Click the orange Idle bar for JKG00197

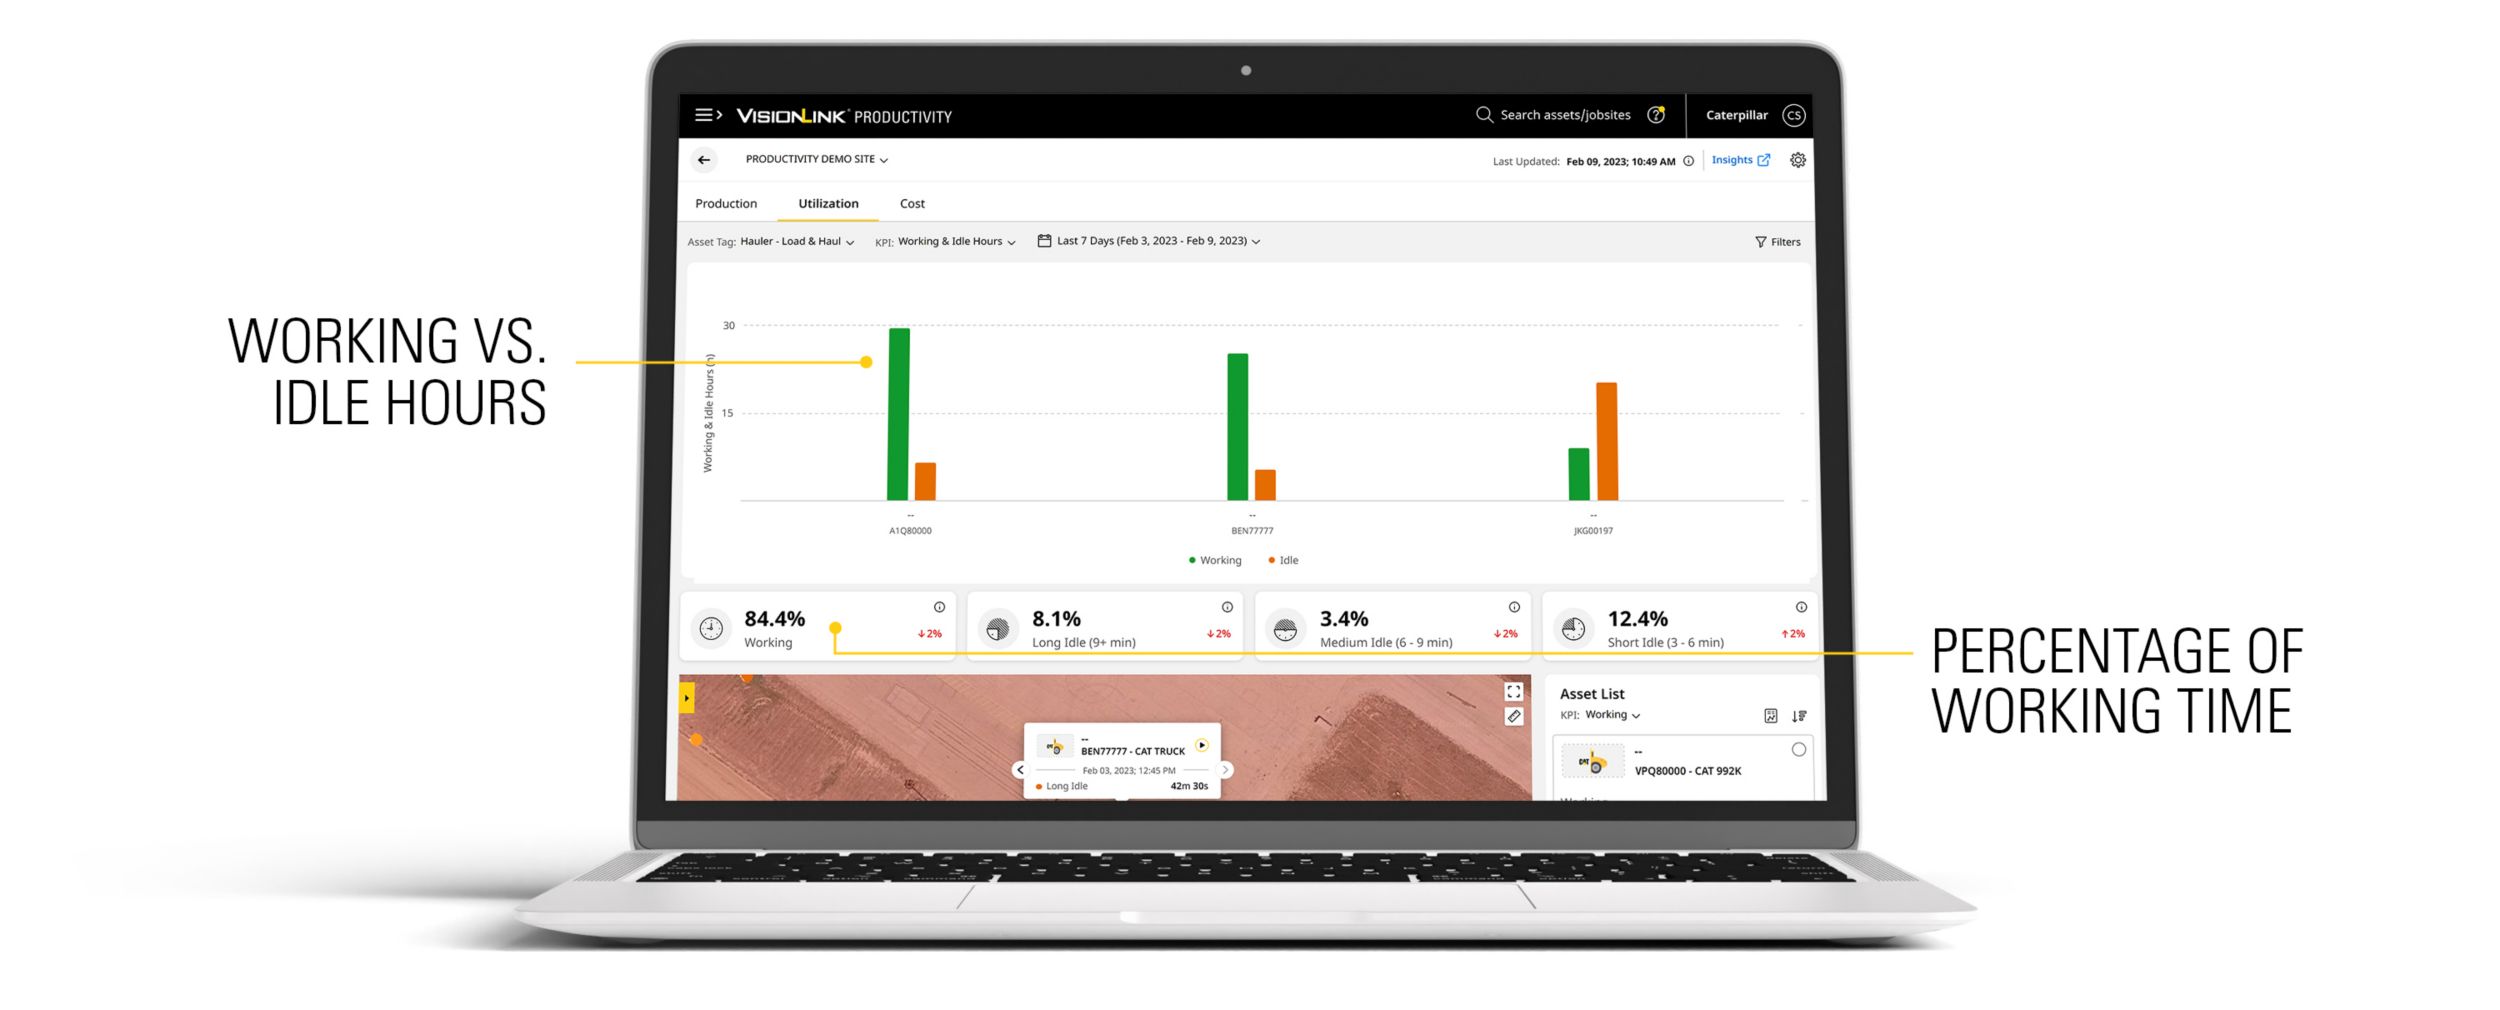coord(1606,441)
